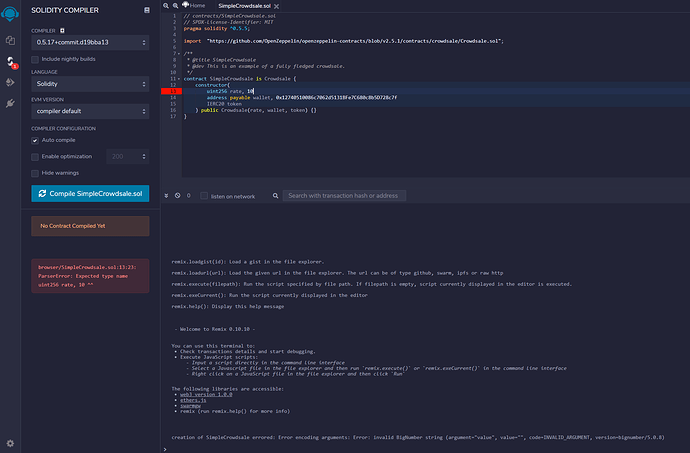The image size is (690, 453).
Task: Switch to the Home tab
Action: [194, 5]
